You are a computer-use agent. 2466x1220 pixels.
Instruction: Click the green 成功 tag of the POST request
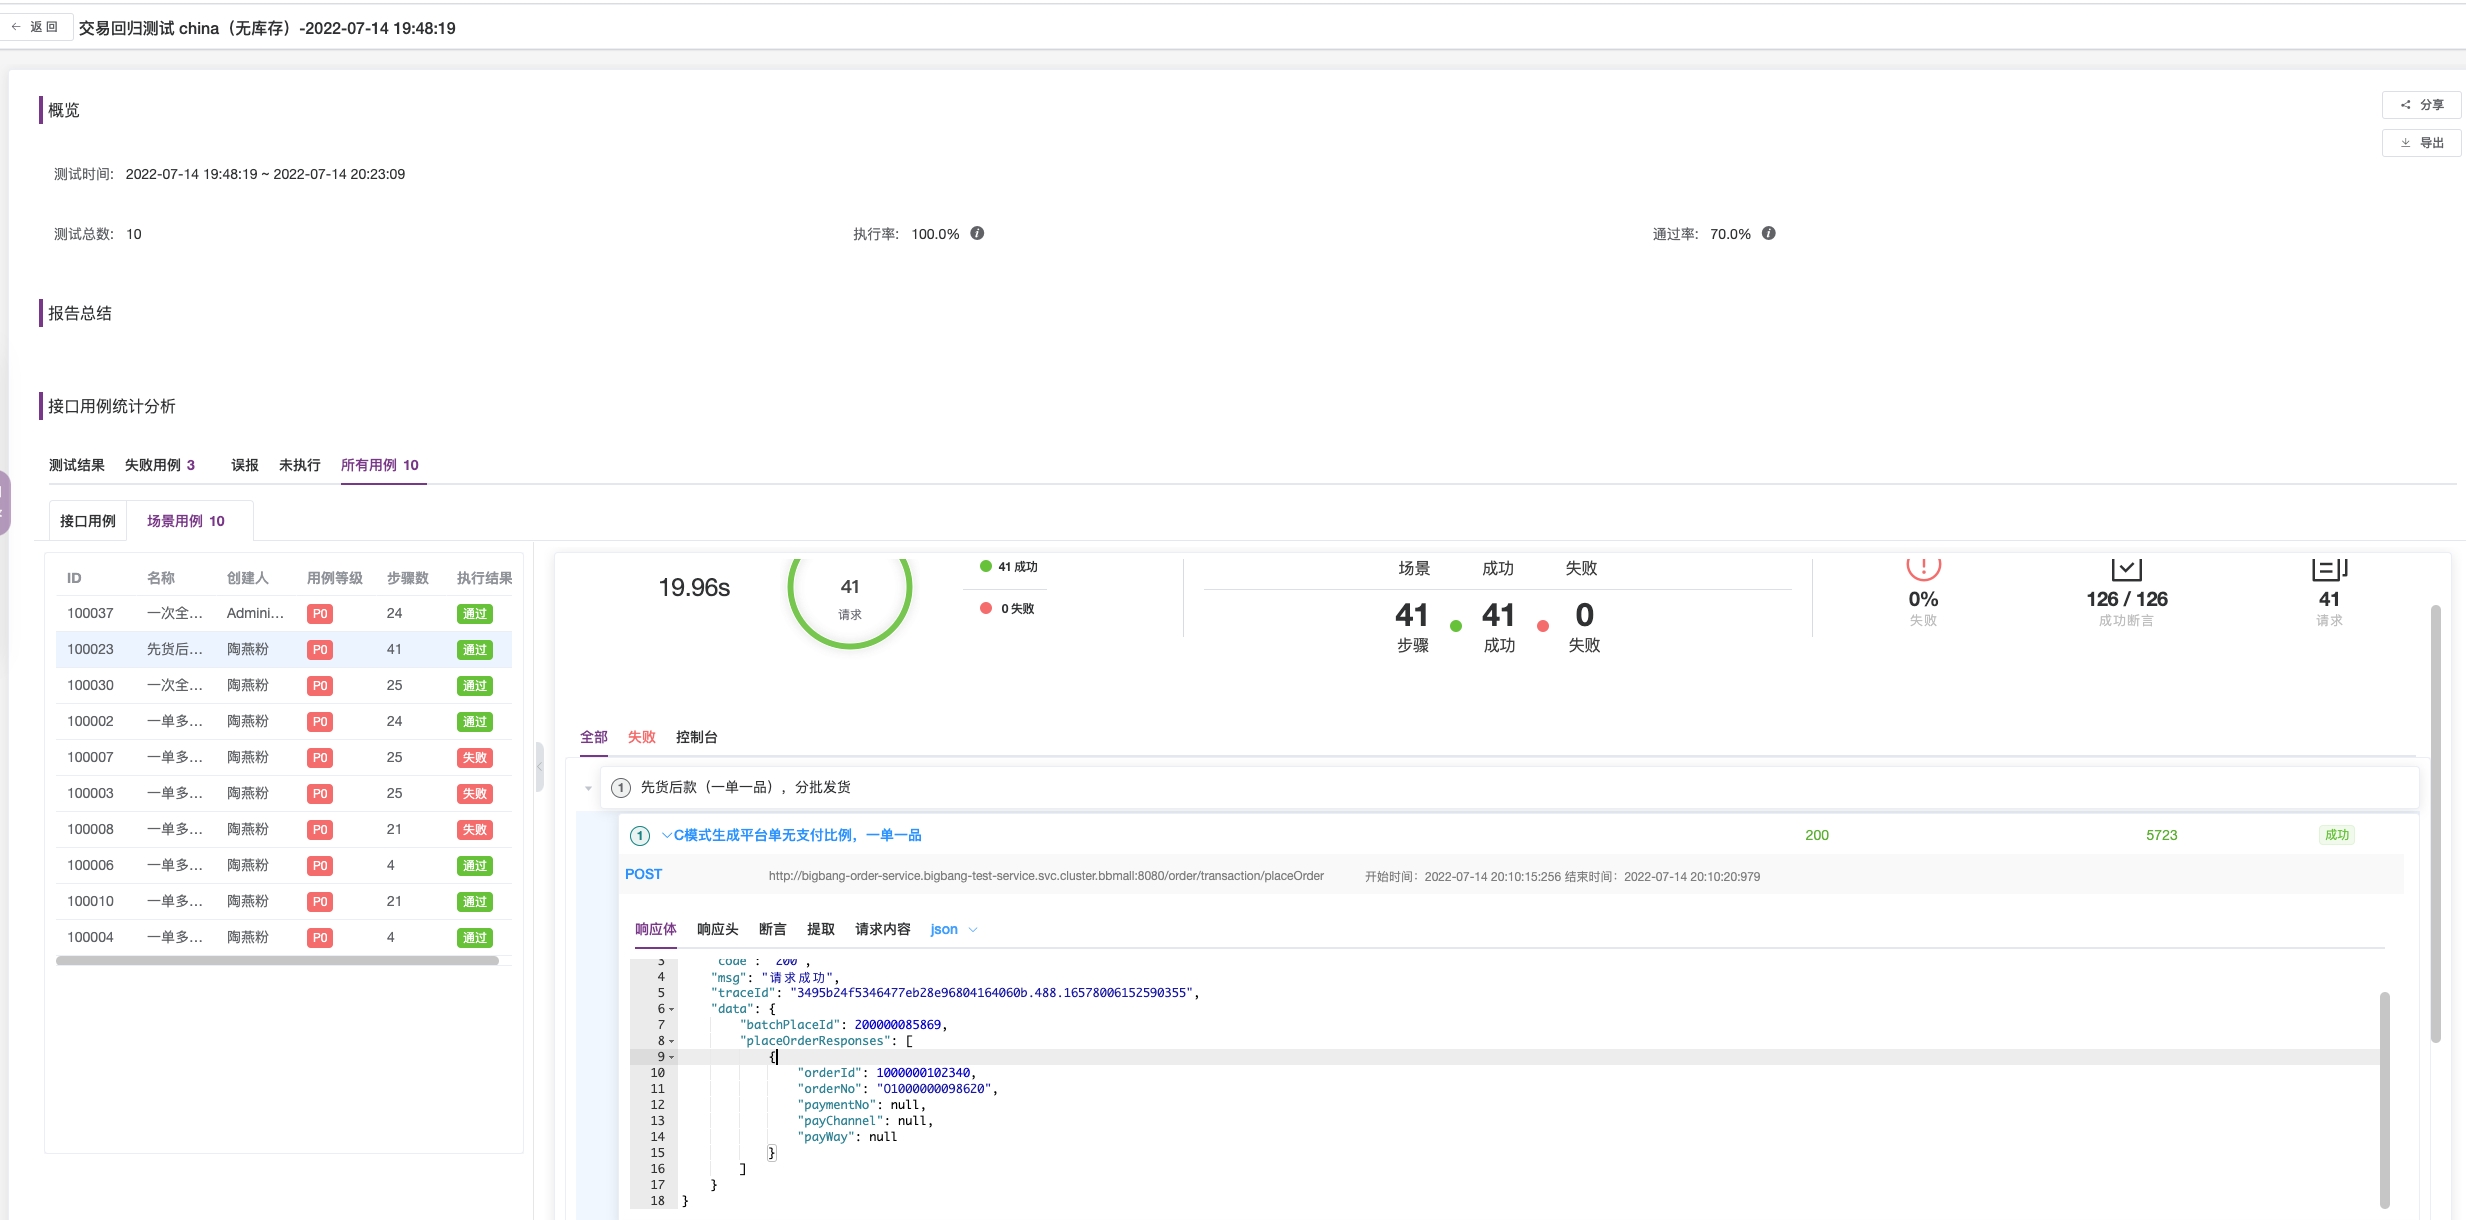pos(2337,834)
